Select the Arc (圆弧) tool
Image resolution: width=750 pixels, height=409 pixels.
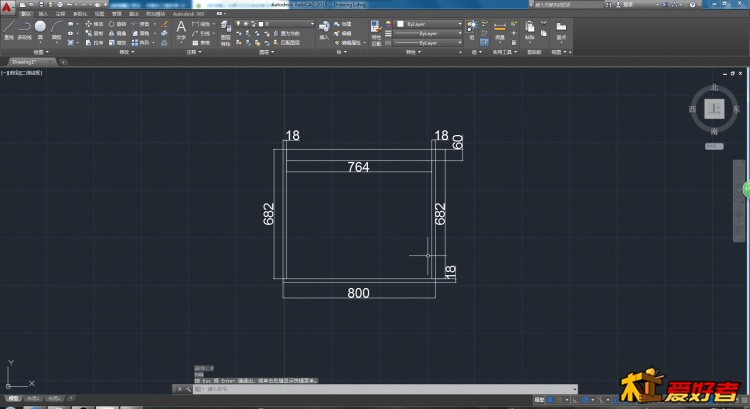pyautogui.click(x=57, y=30)
